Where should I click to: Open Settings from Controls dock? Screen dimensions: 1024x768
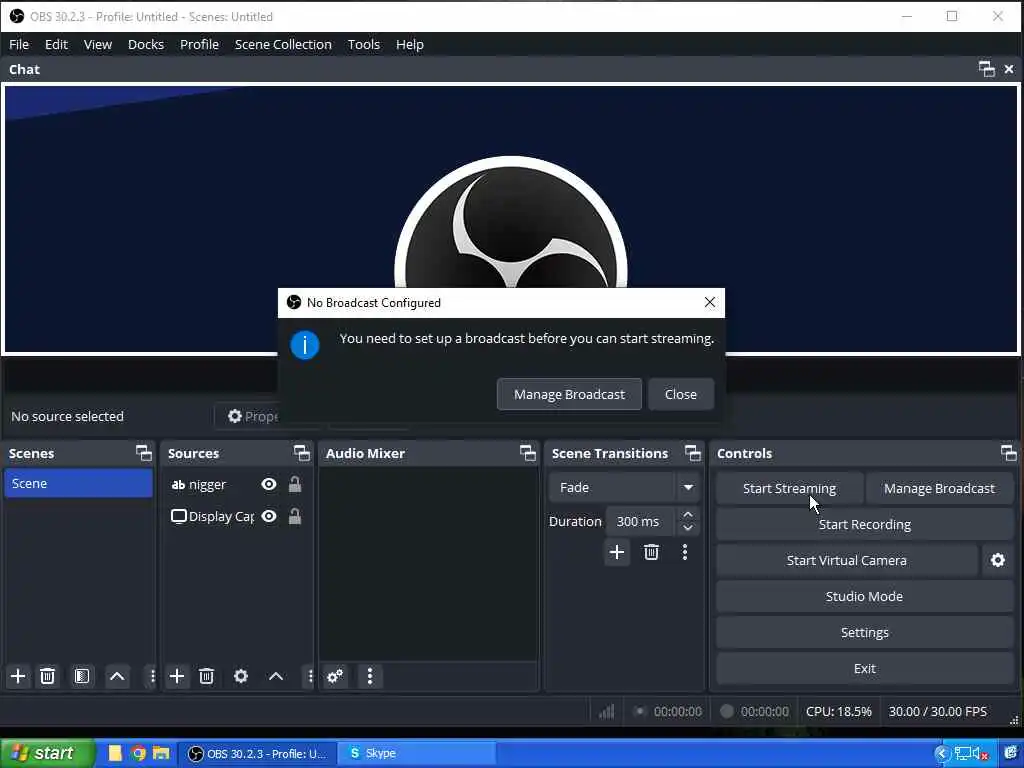(x=865, y=632)
